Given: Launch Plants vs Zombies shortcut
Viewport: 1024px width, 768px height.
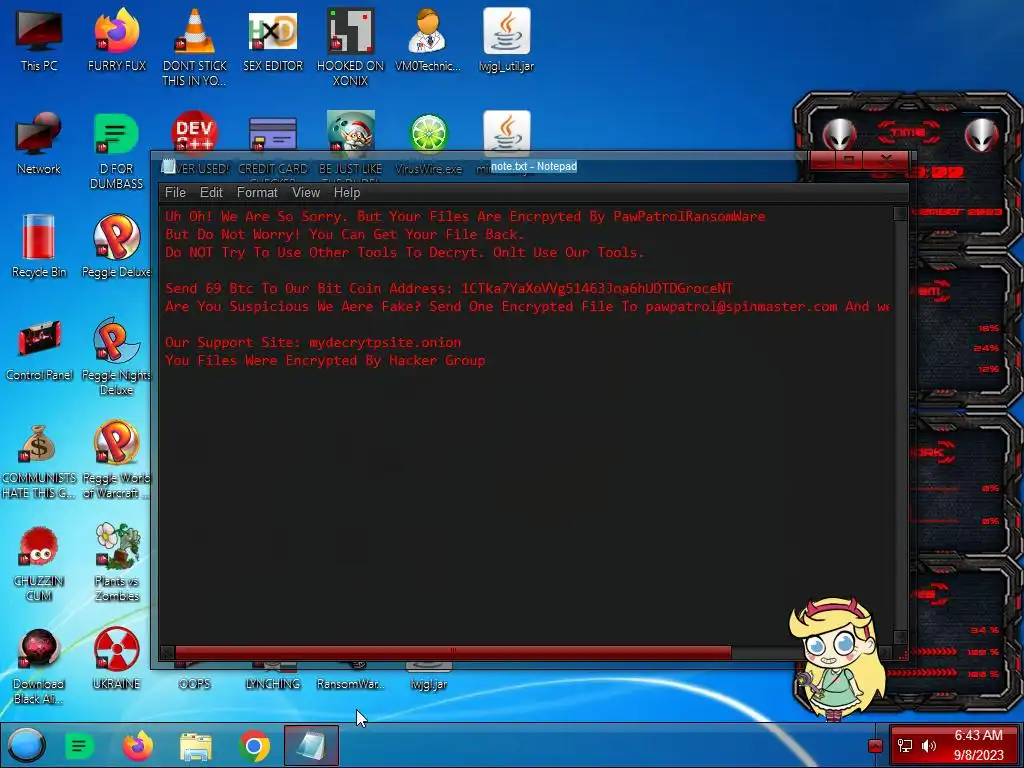Looking at the screenshot, I should tap(117, 562).
